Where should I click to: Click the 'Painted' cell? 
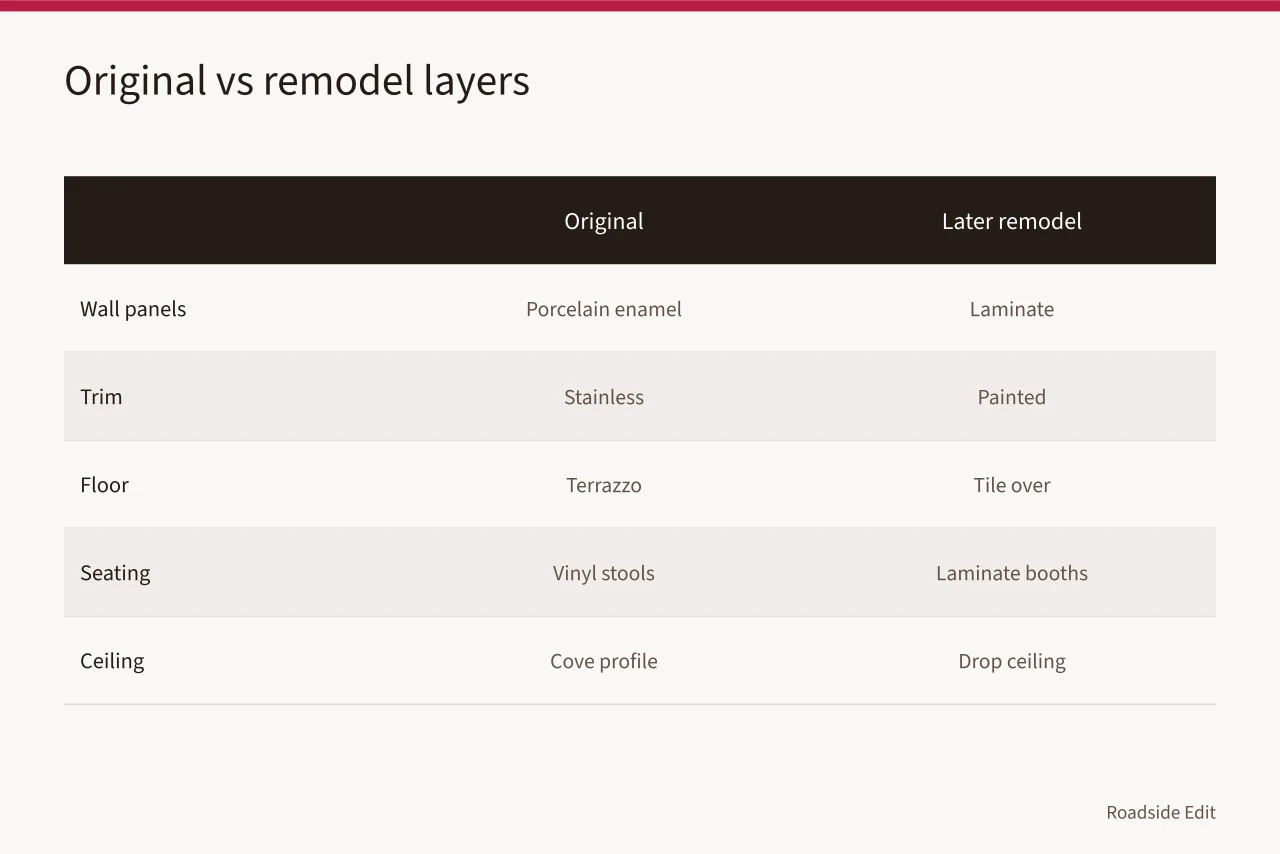point(1012,397)
